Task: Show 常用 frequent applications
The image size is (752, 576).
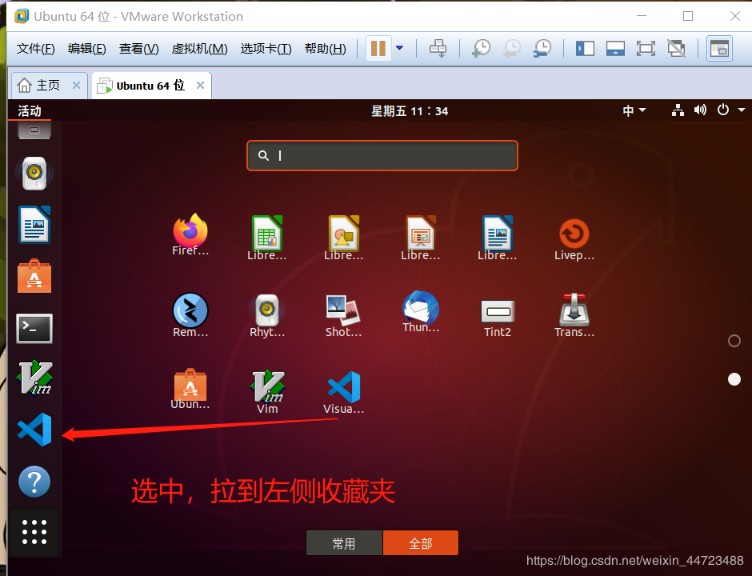Action: tap(344, 543)
